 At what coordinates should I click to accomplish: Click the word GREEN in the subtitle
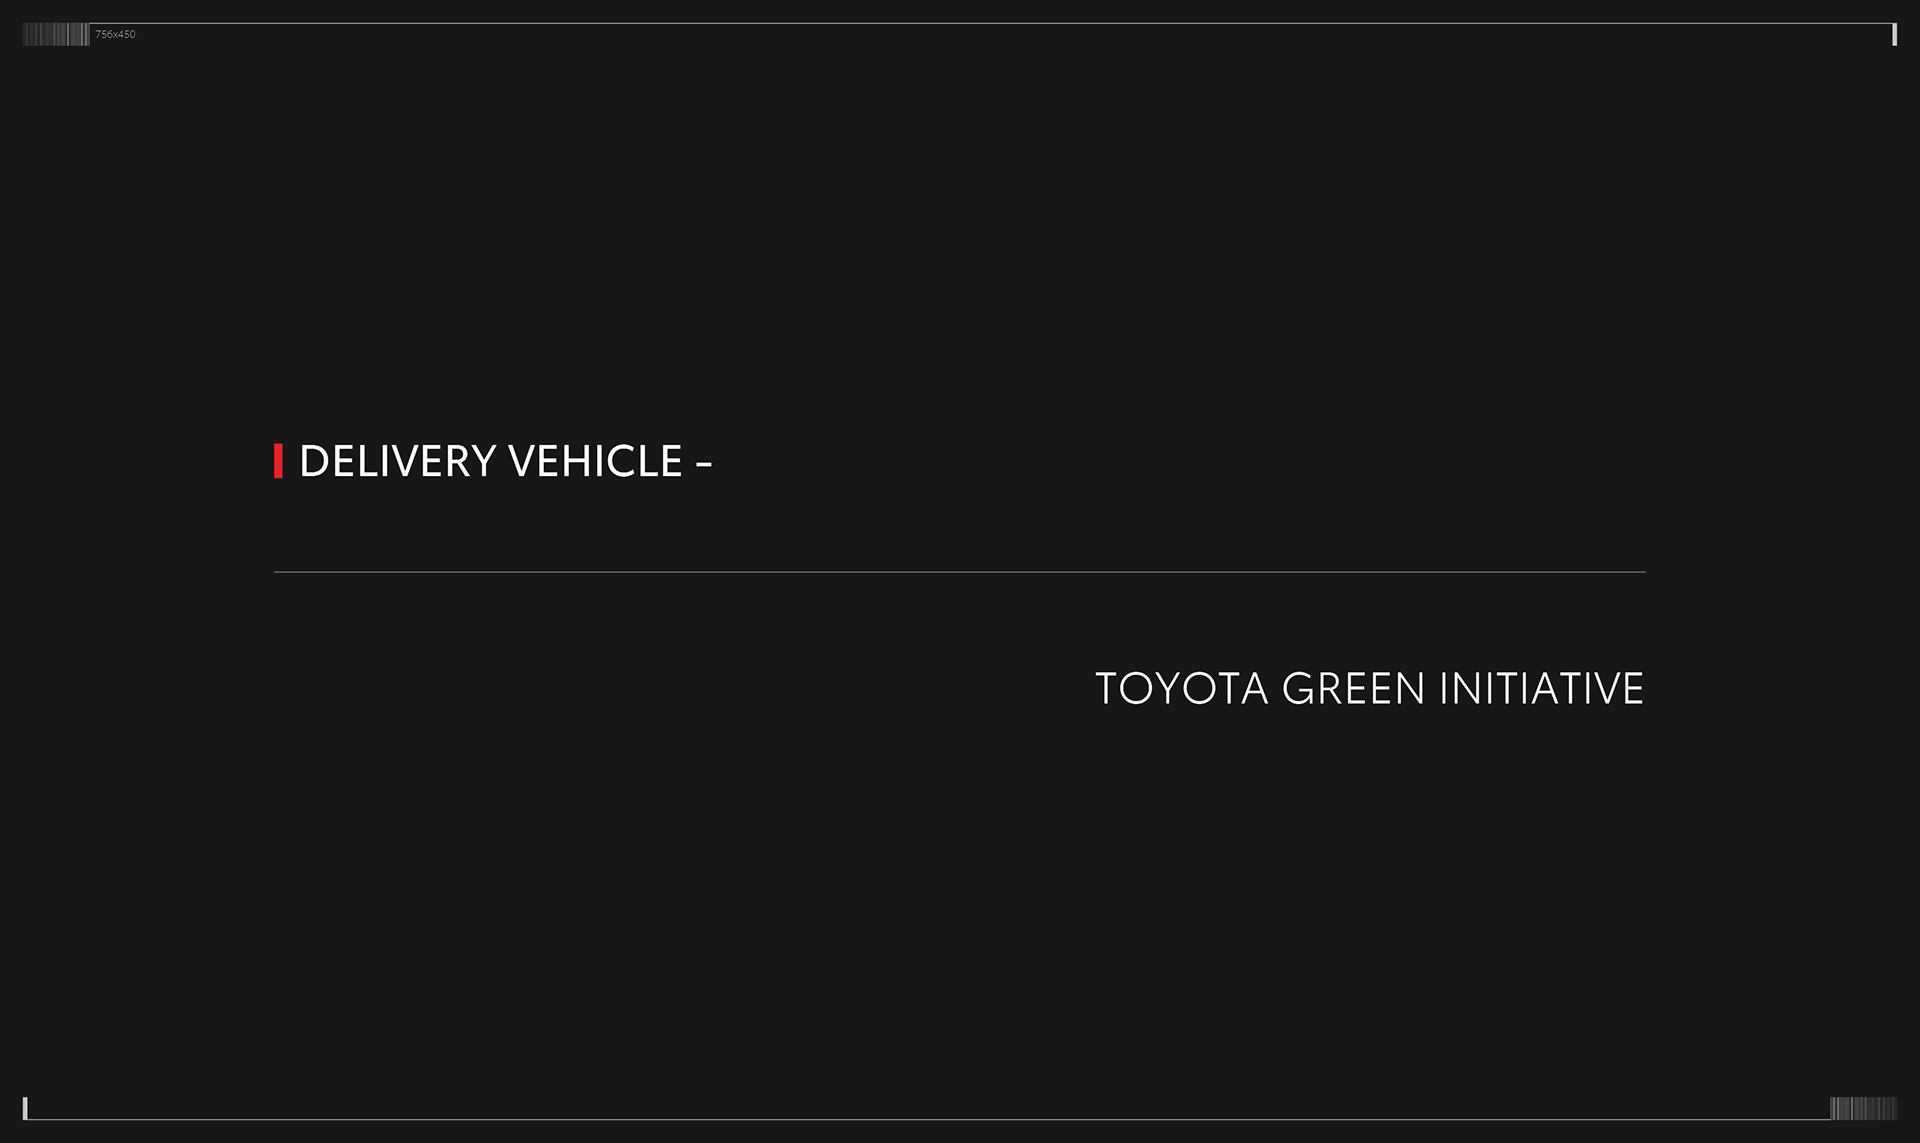pos(1353,689)
